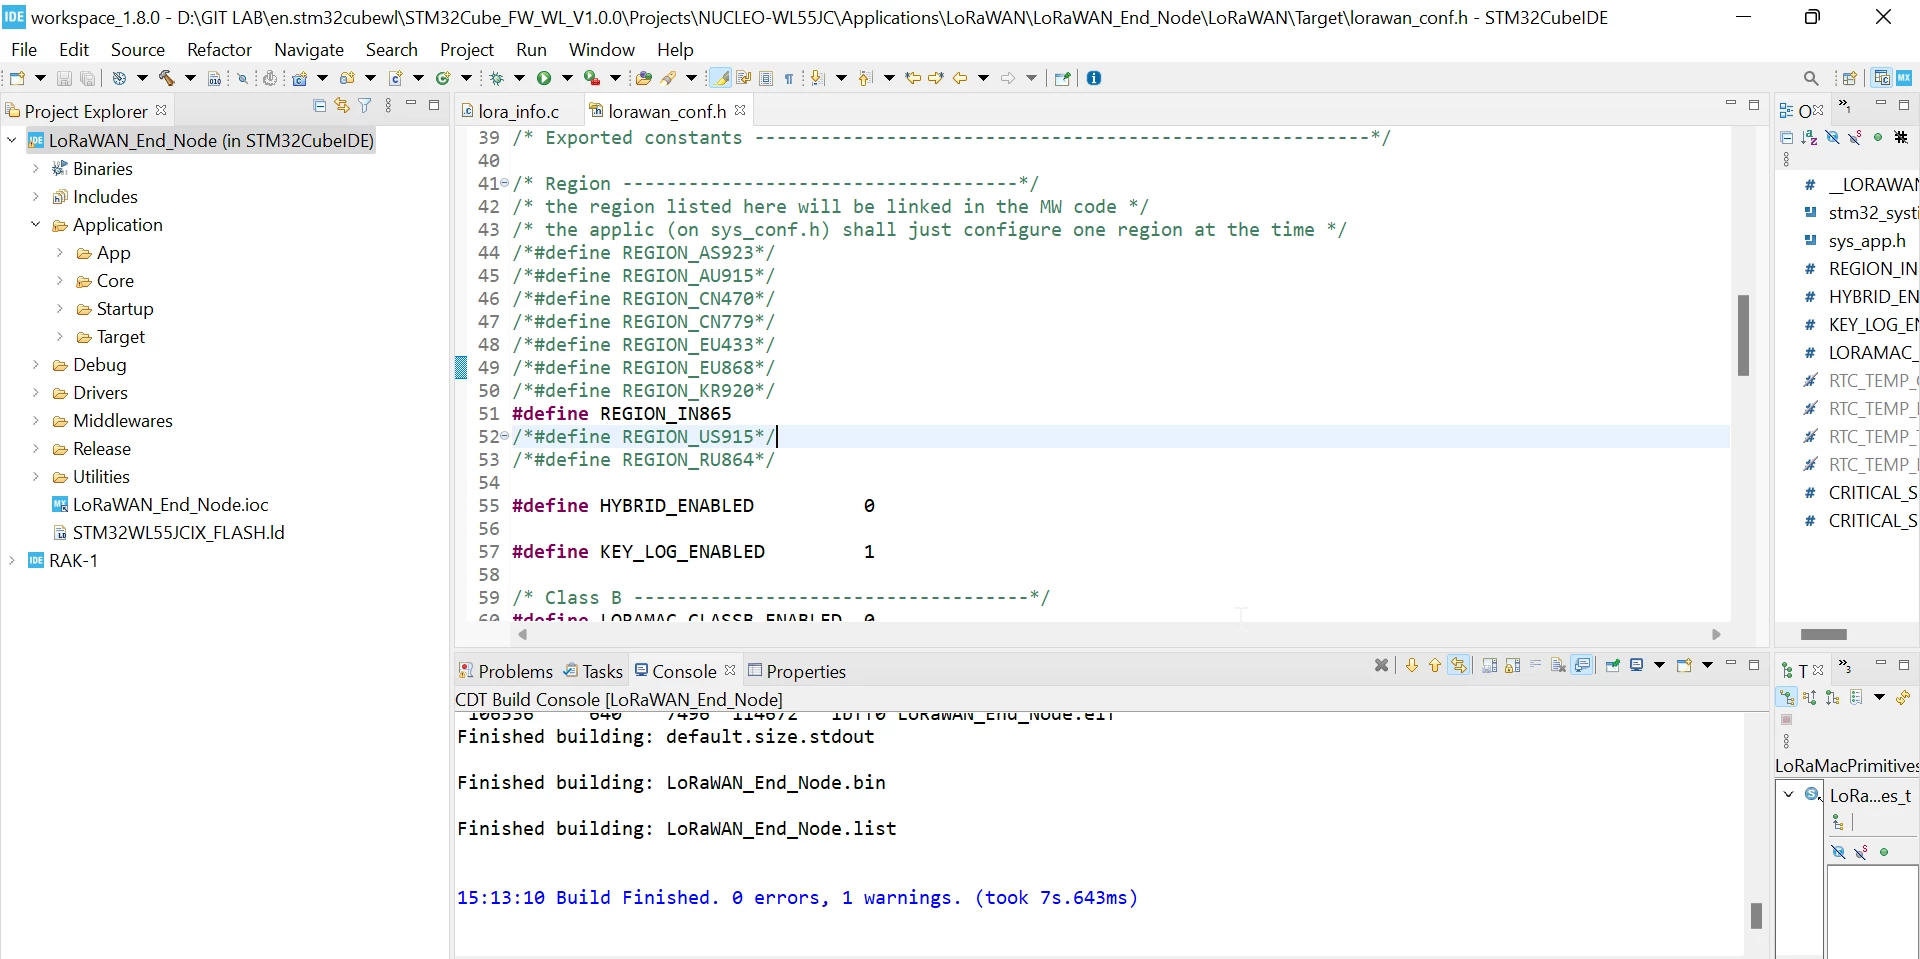Switch to the Problems tab
Image resolution: width=1920 pixels, height=959 pixels.
[x=506, y=671]
